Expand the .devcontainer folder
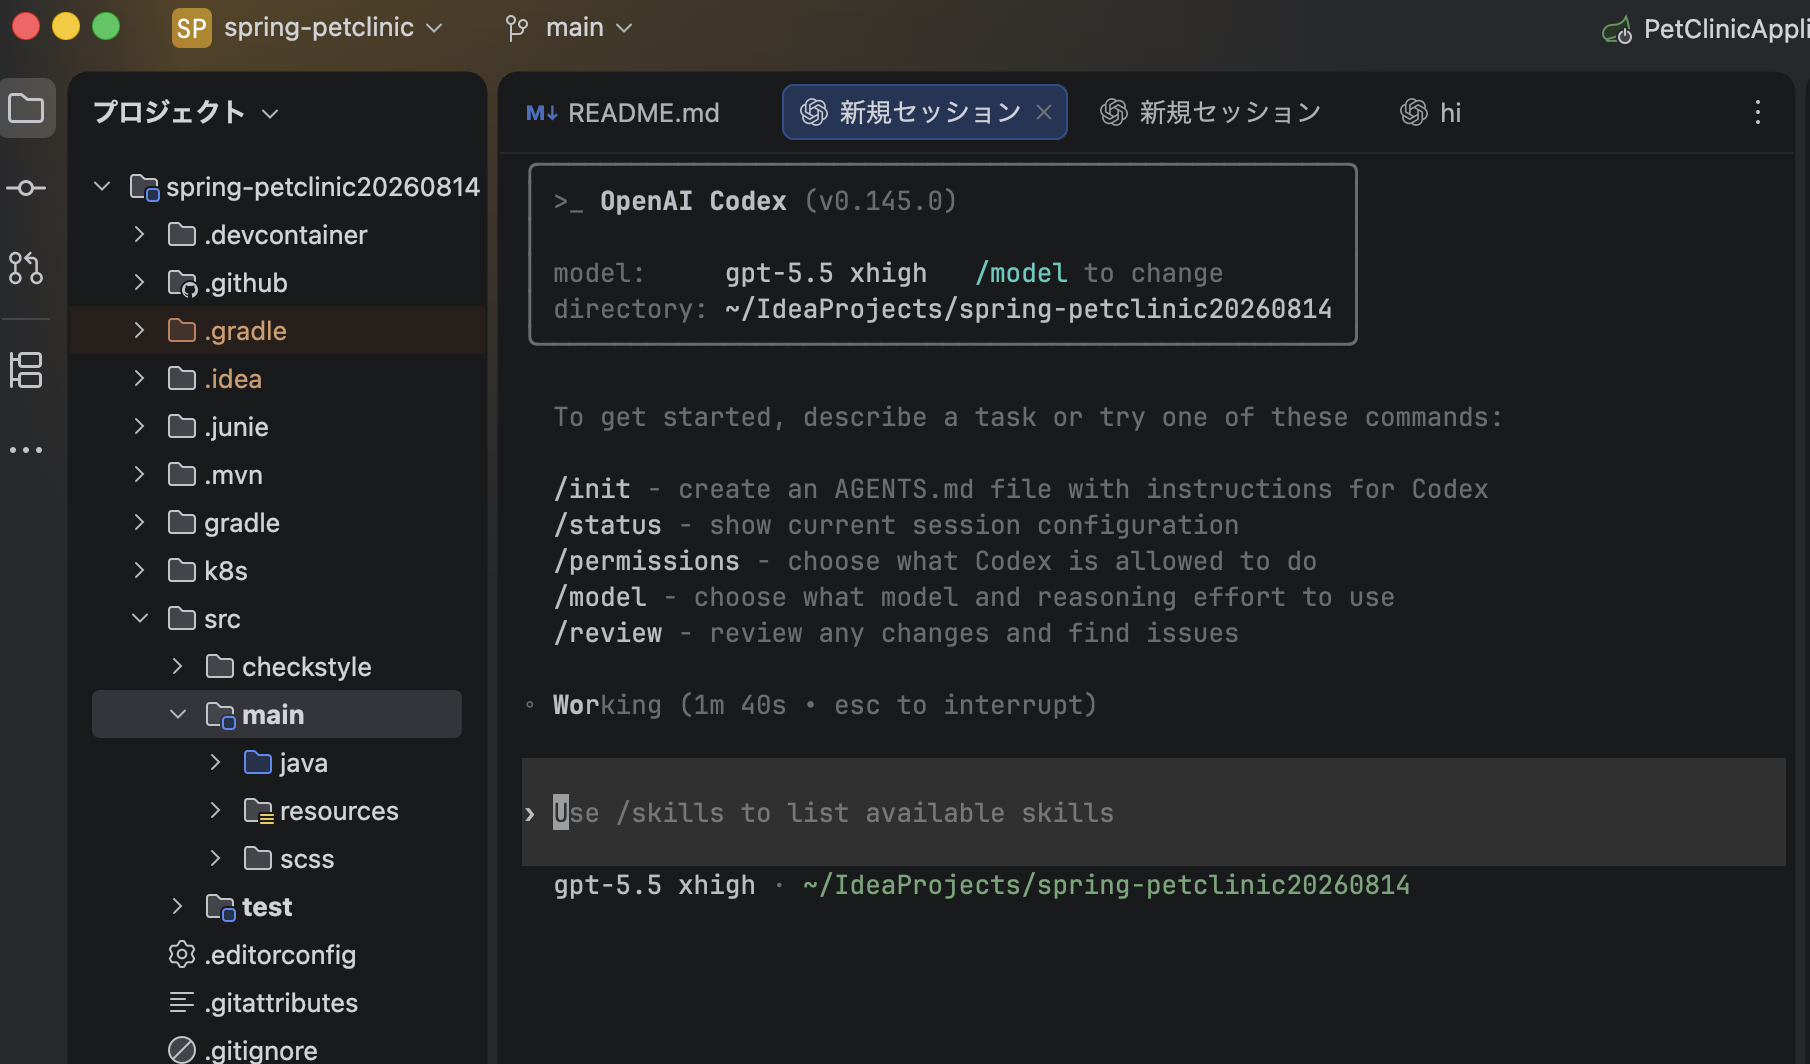The height and width of the screenshot is (1064, 1810). point(140,234)
